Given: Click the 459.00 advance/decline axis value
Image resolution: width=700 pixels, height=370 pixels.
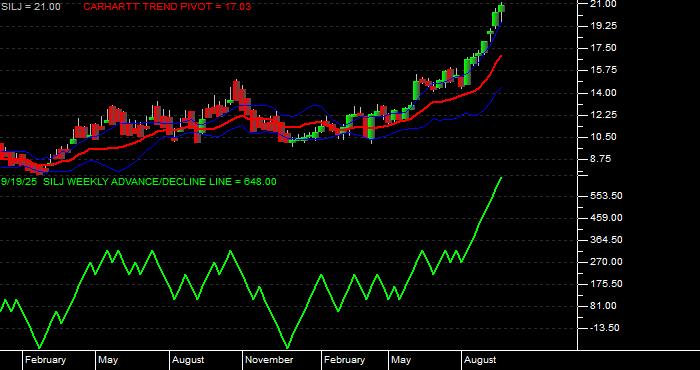Looking at the screenshot, I should pos(606,218).
